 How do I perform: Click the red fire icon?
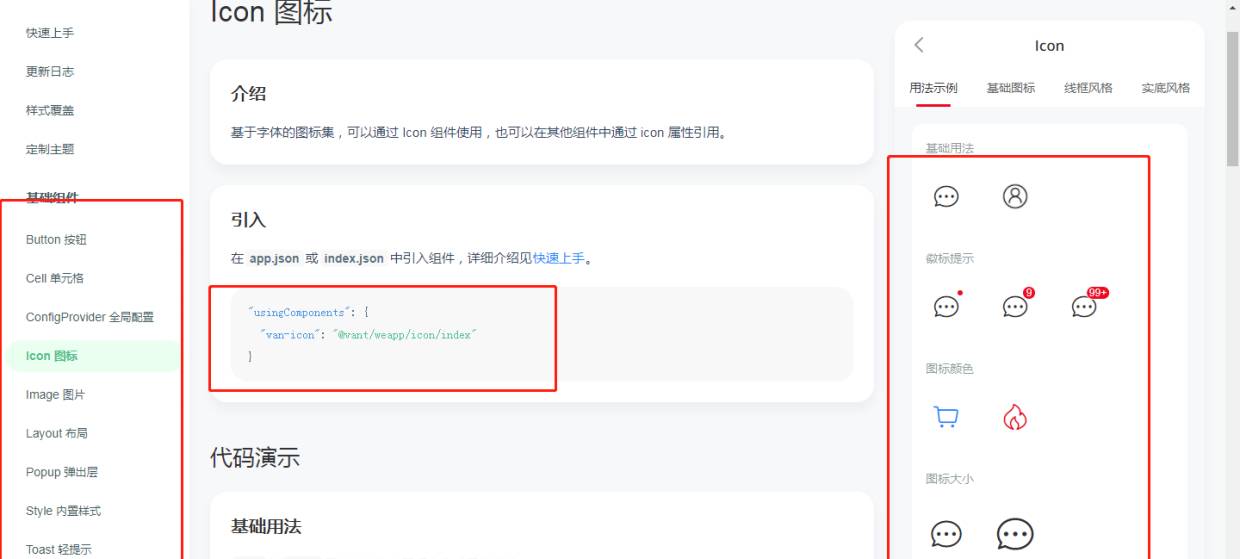coord(1015,417)
